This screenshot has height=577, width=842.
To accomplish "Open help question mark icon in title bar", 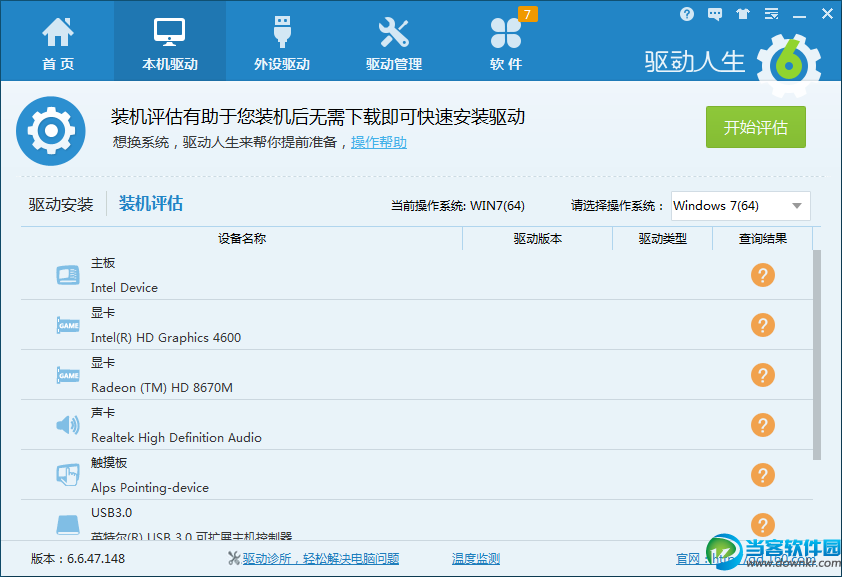I will [686, 14].
